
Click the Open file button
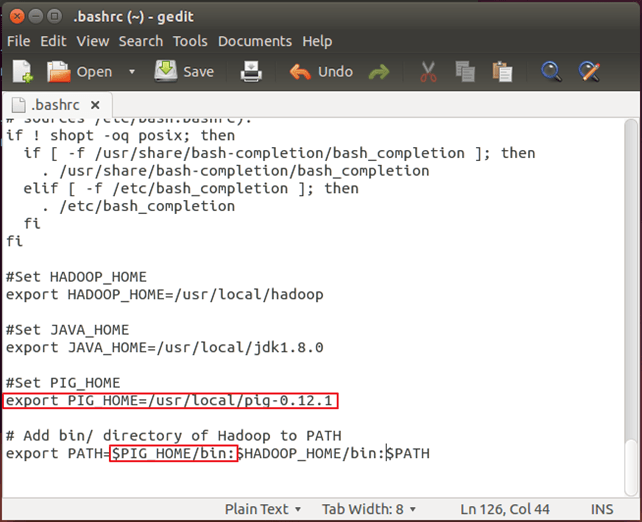(x=81, y=72)
